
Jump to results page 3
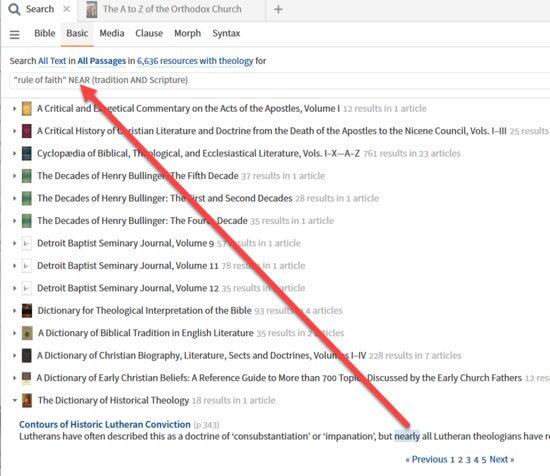pyautogui.click(x=468, y=460)
